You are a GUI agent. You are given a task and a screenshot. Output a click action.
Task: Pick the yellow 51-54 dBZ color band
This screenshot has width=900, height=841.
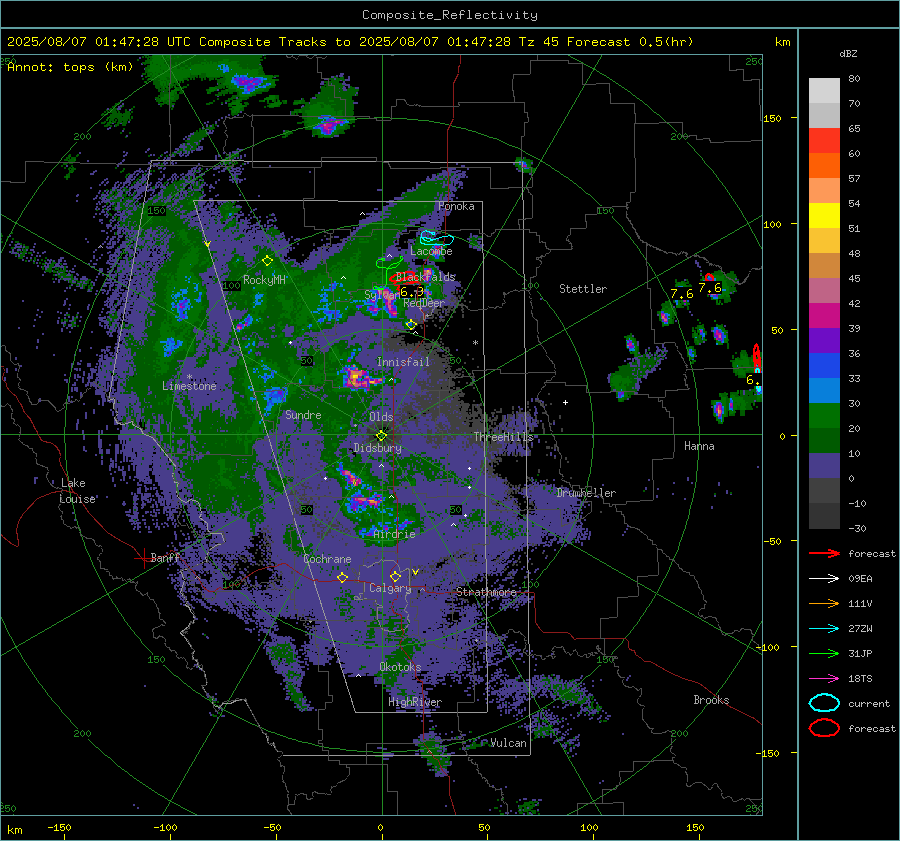coord(824,216)
